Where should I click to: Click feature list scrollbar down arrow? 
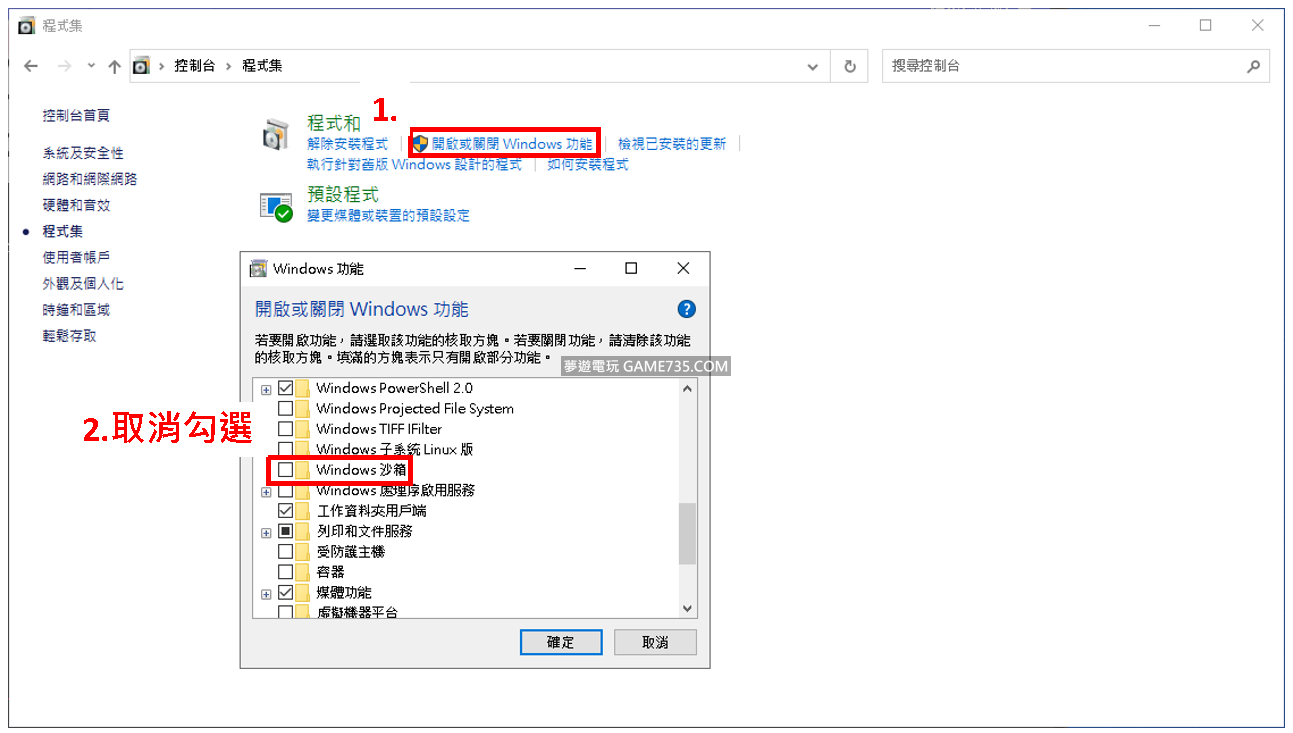pyautogui.click(x=686, y=608)
